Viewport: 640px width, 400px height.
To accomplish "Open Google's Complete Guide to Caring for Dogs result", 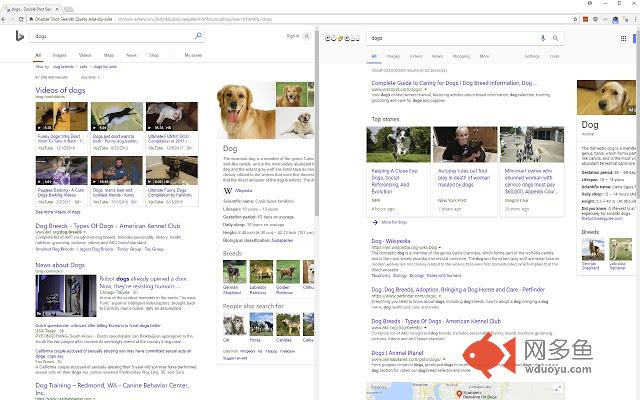I will [x=454, y=83].
